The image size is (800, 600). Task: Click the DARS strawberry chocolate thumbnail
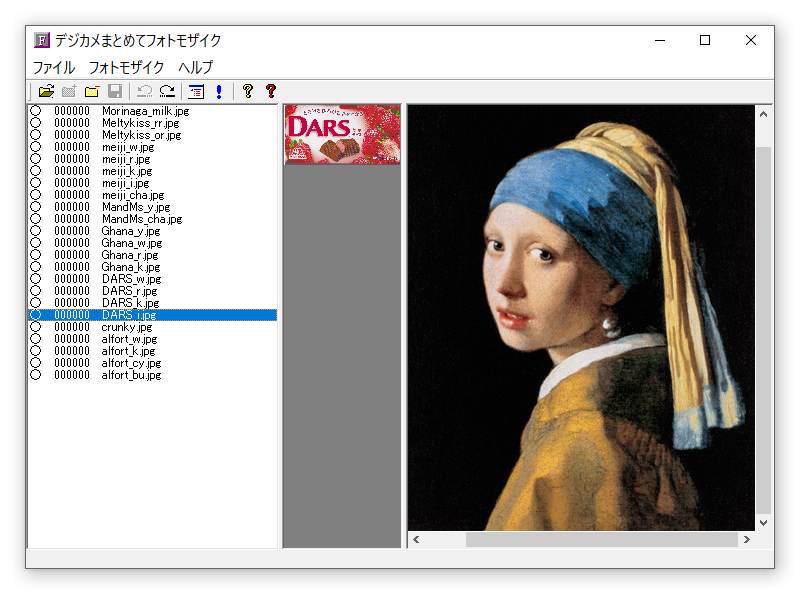pyautogui.click(x=342, y=134)
